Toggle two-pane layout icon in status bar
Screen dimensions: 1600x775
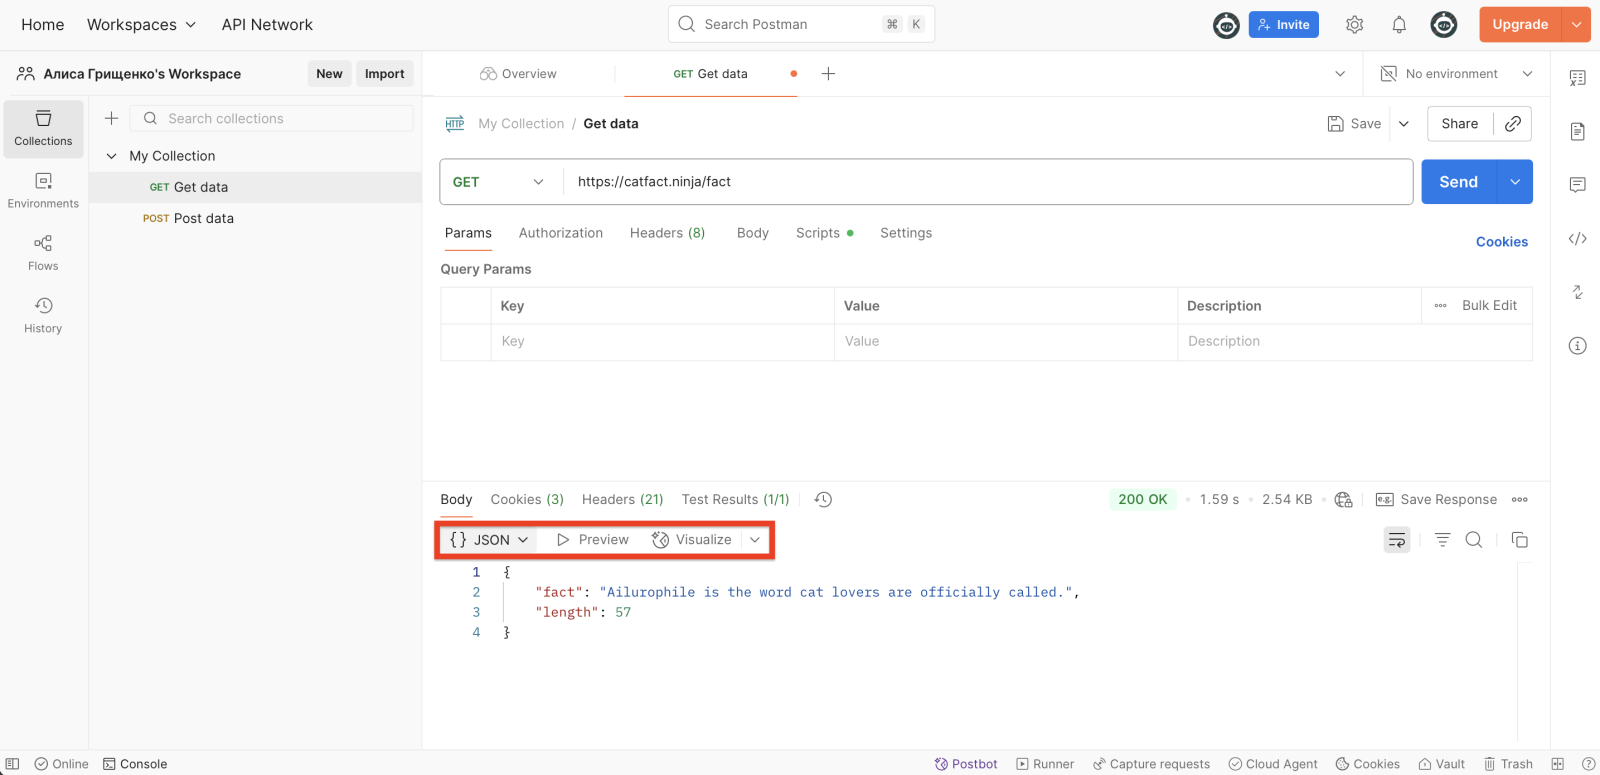click(x=1557, y=764)
